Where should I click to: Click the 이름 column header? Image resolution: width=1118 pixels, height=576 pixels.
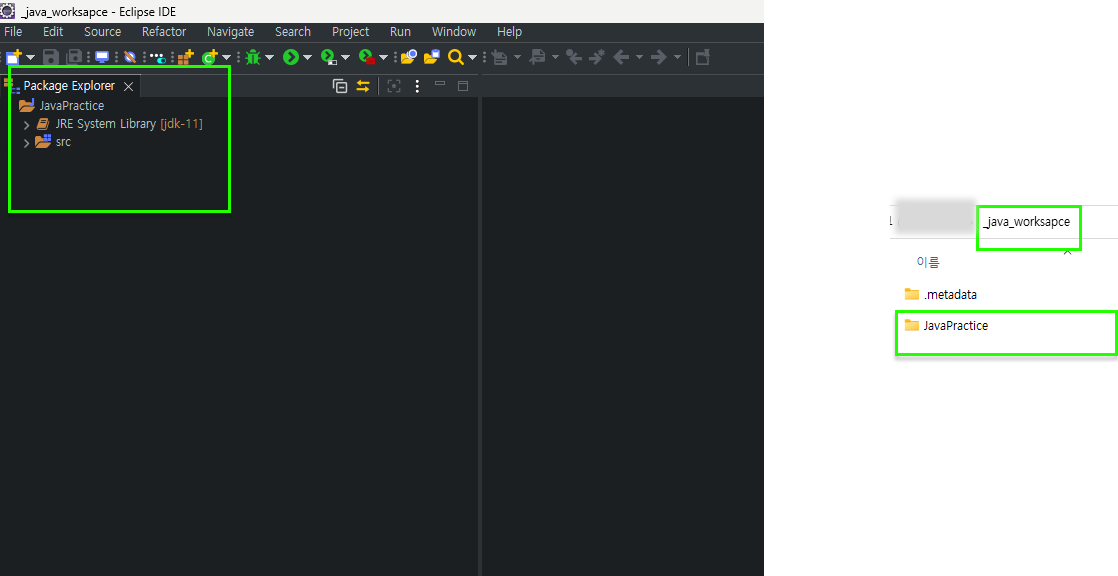click(928, 262)
